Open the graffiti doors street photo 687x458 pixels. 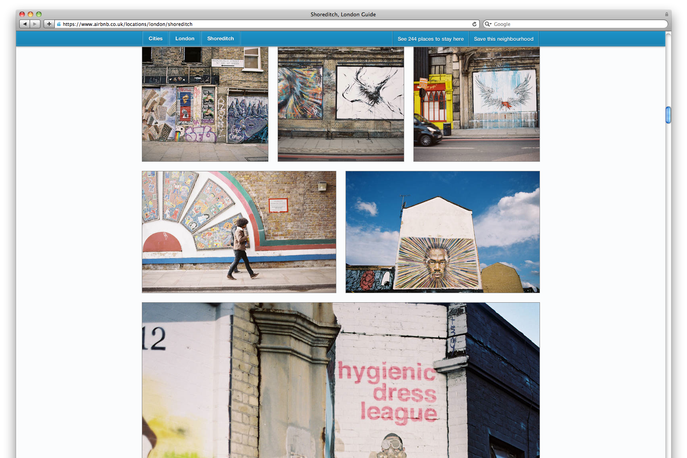204,103
